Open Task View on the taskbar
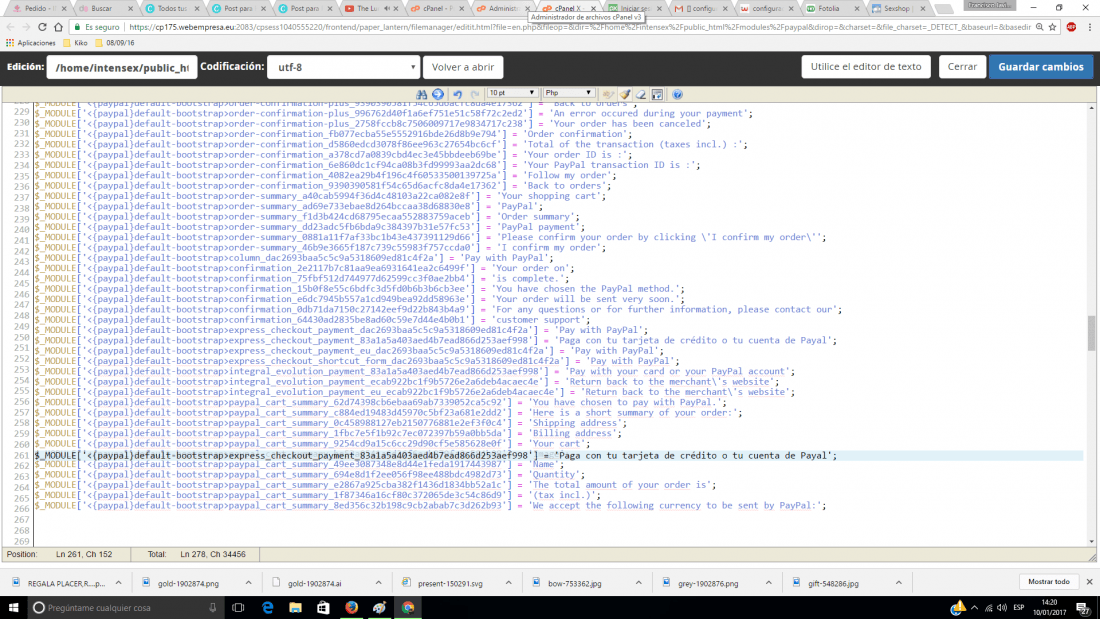Screen dimensions: 1100x619 [x=238, y=607]
